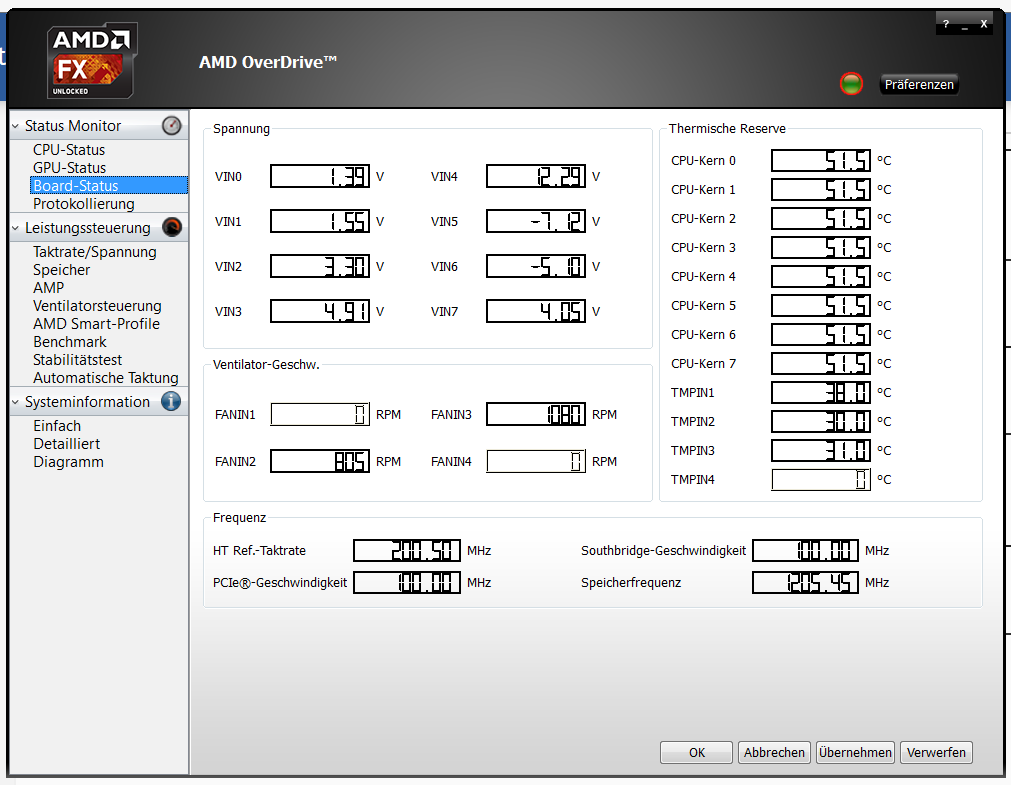1011x785 pixels.
Task: Open the help question mark button
Action: pos(945,25)
